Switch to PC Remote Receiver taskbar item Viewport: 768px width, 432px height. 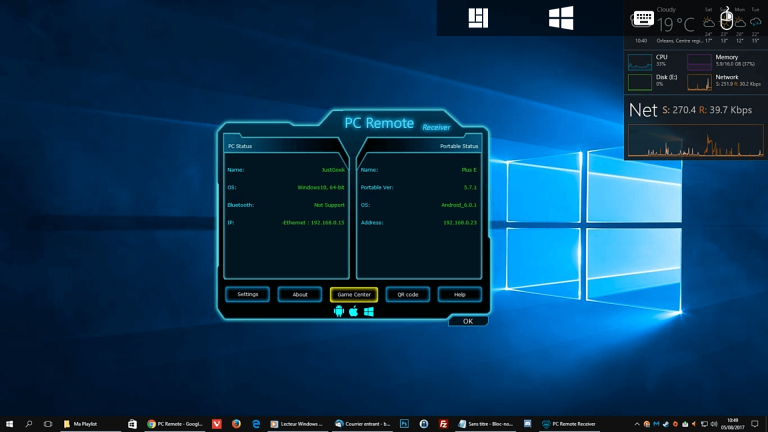tap(569, 424)
